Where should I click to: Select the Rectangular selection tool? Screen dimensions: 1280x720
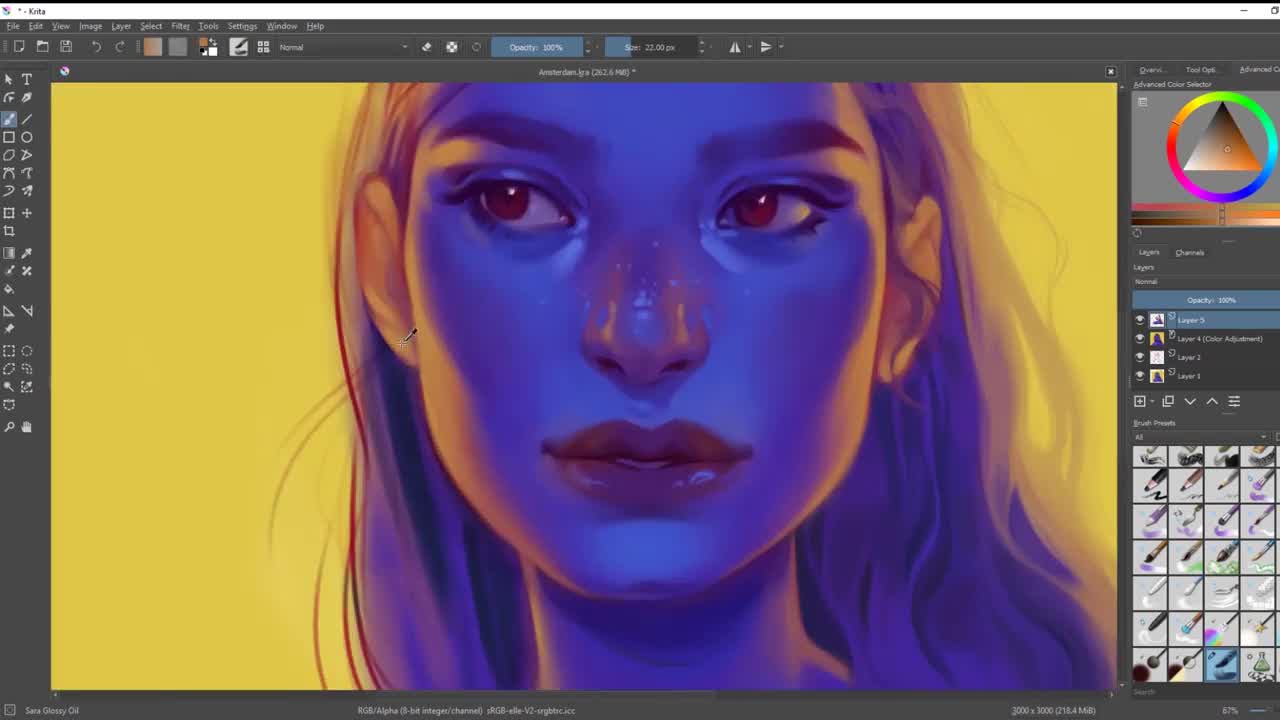9,351
